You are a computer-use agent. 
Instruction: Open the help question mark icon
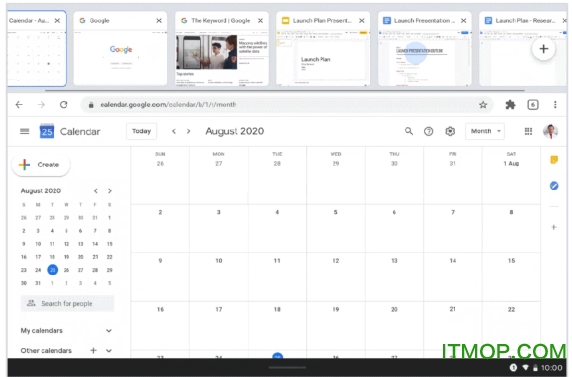tap(429, 131)
